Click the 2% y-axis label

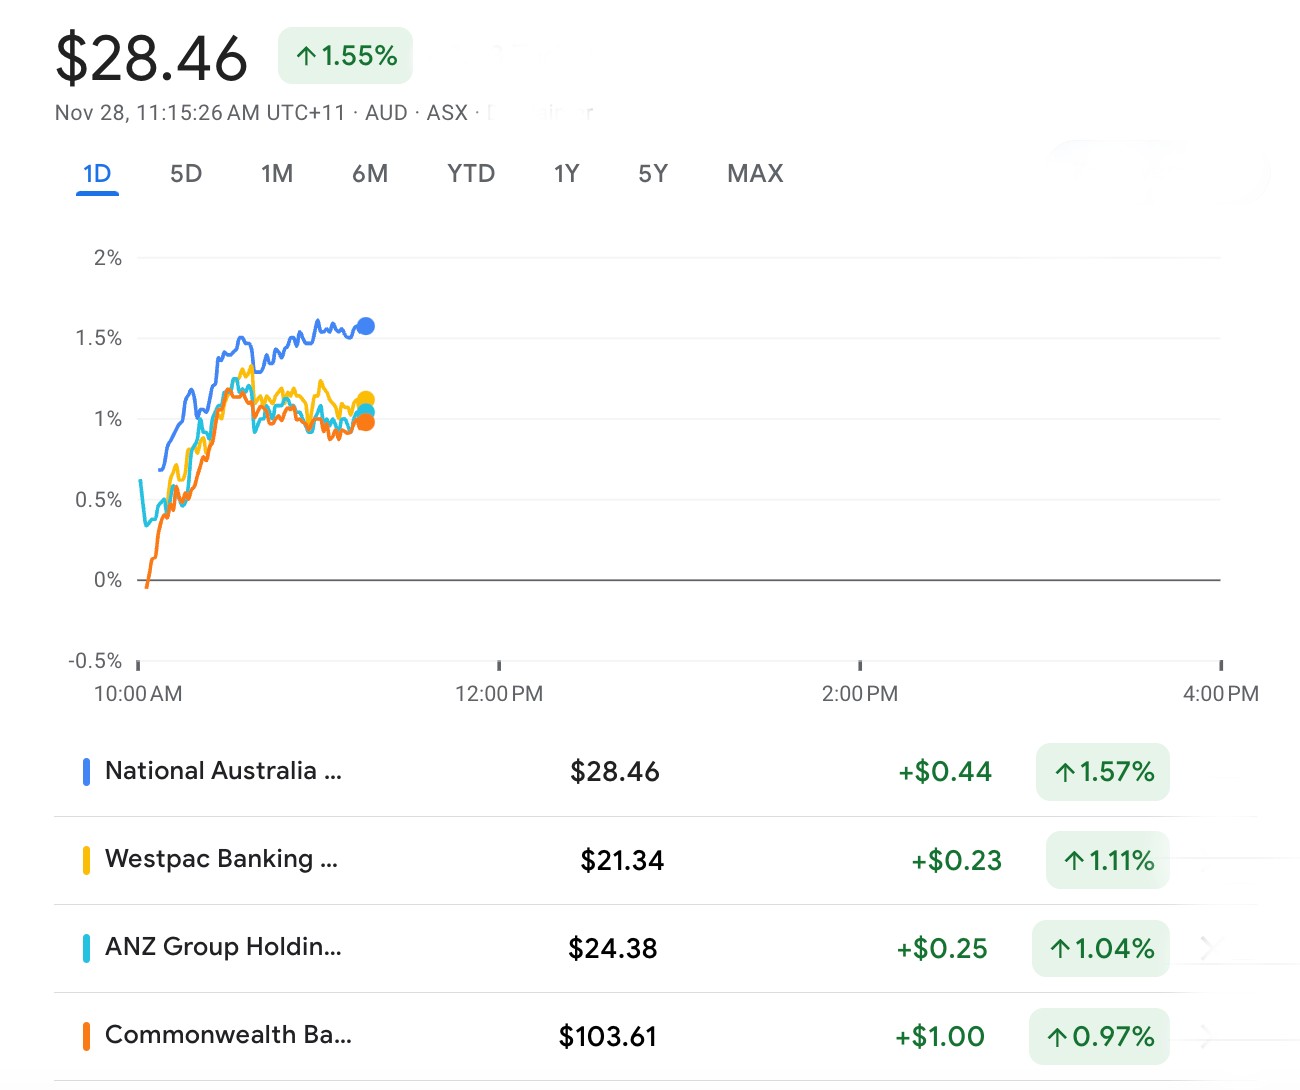tap(108, 258)
